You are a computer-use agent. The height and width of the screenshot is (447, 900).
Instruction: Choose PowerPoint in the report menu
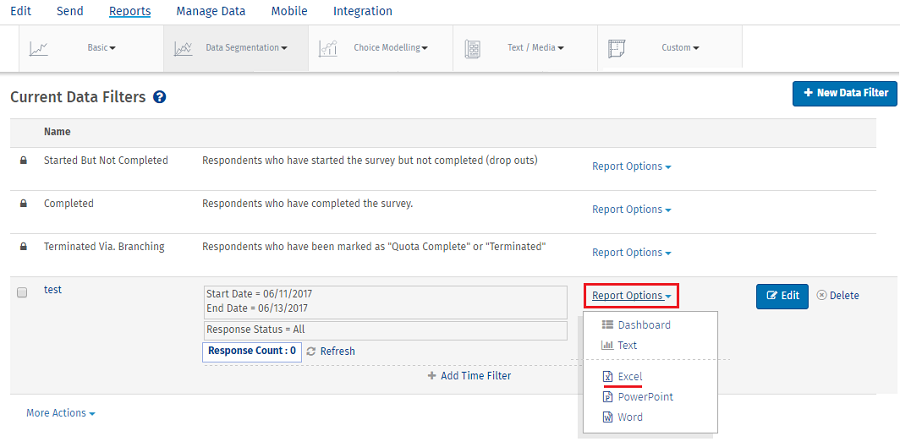pos(644,397)
